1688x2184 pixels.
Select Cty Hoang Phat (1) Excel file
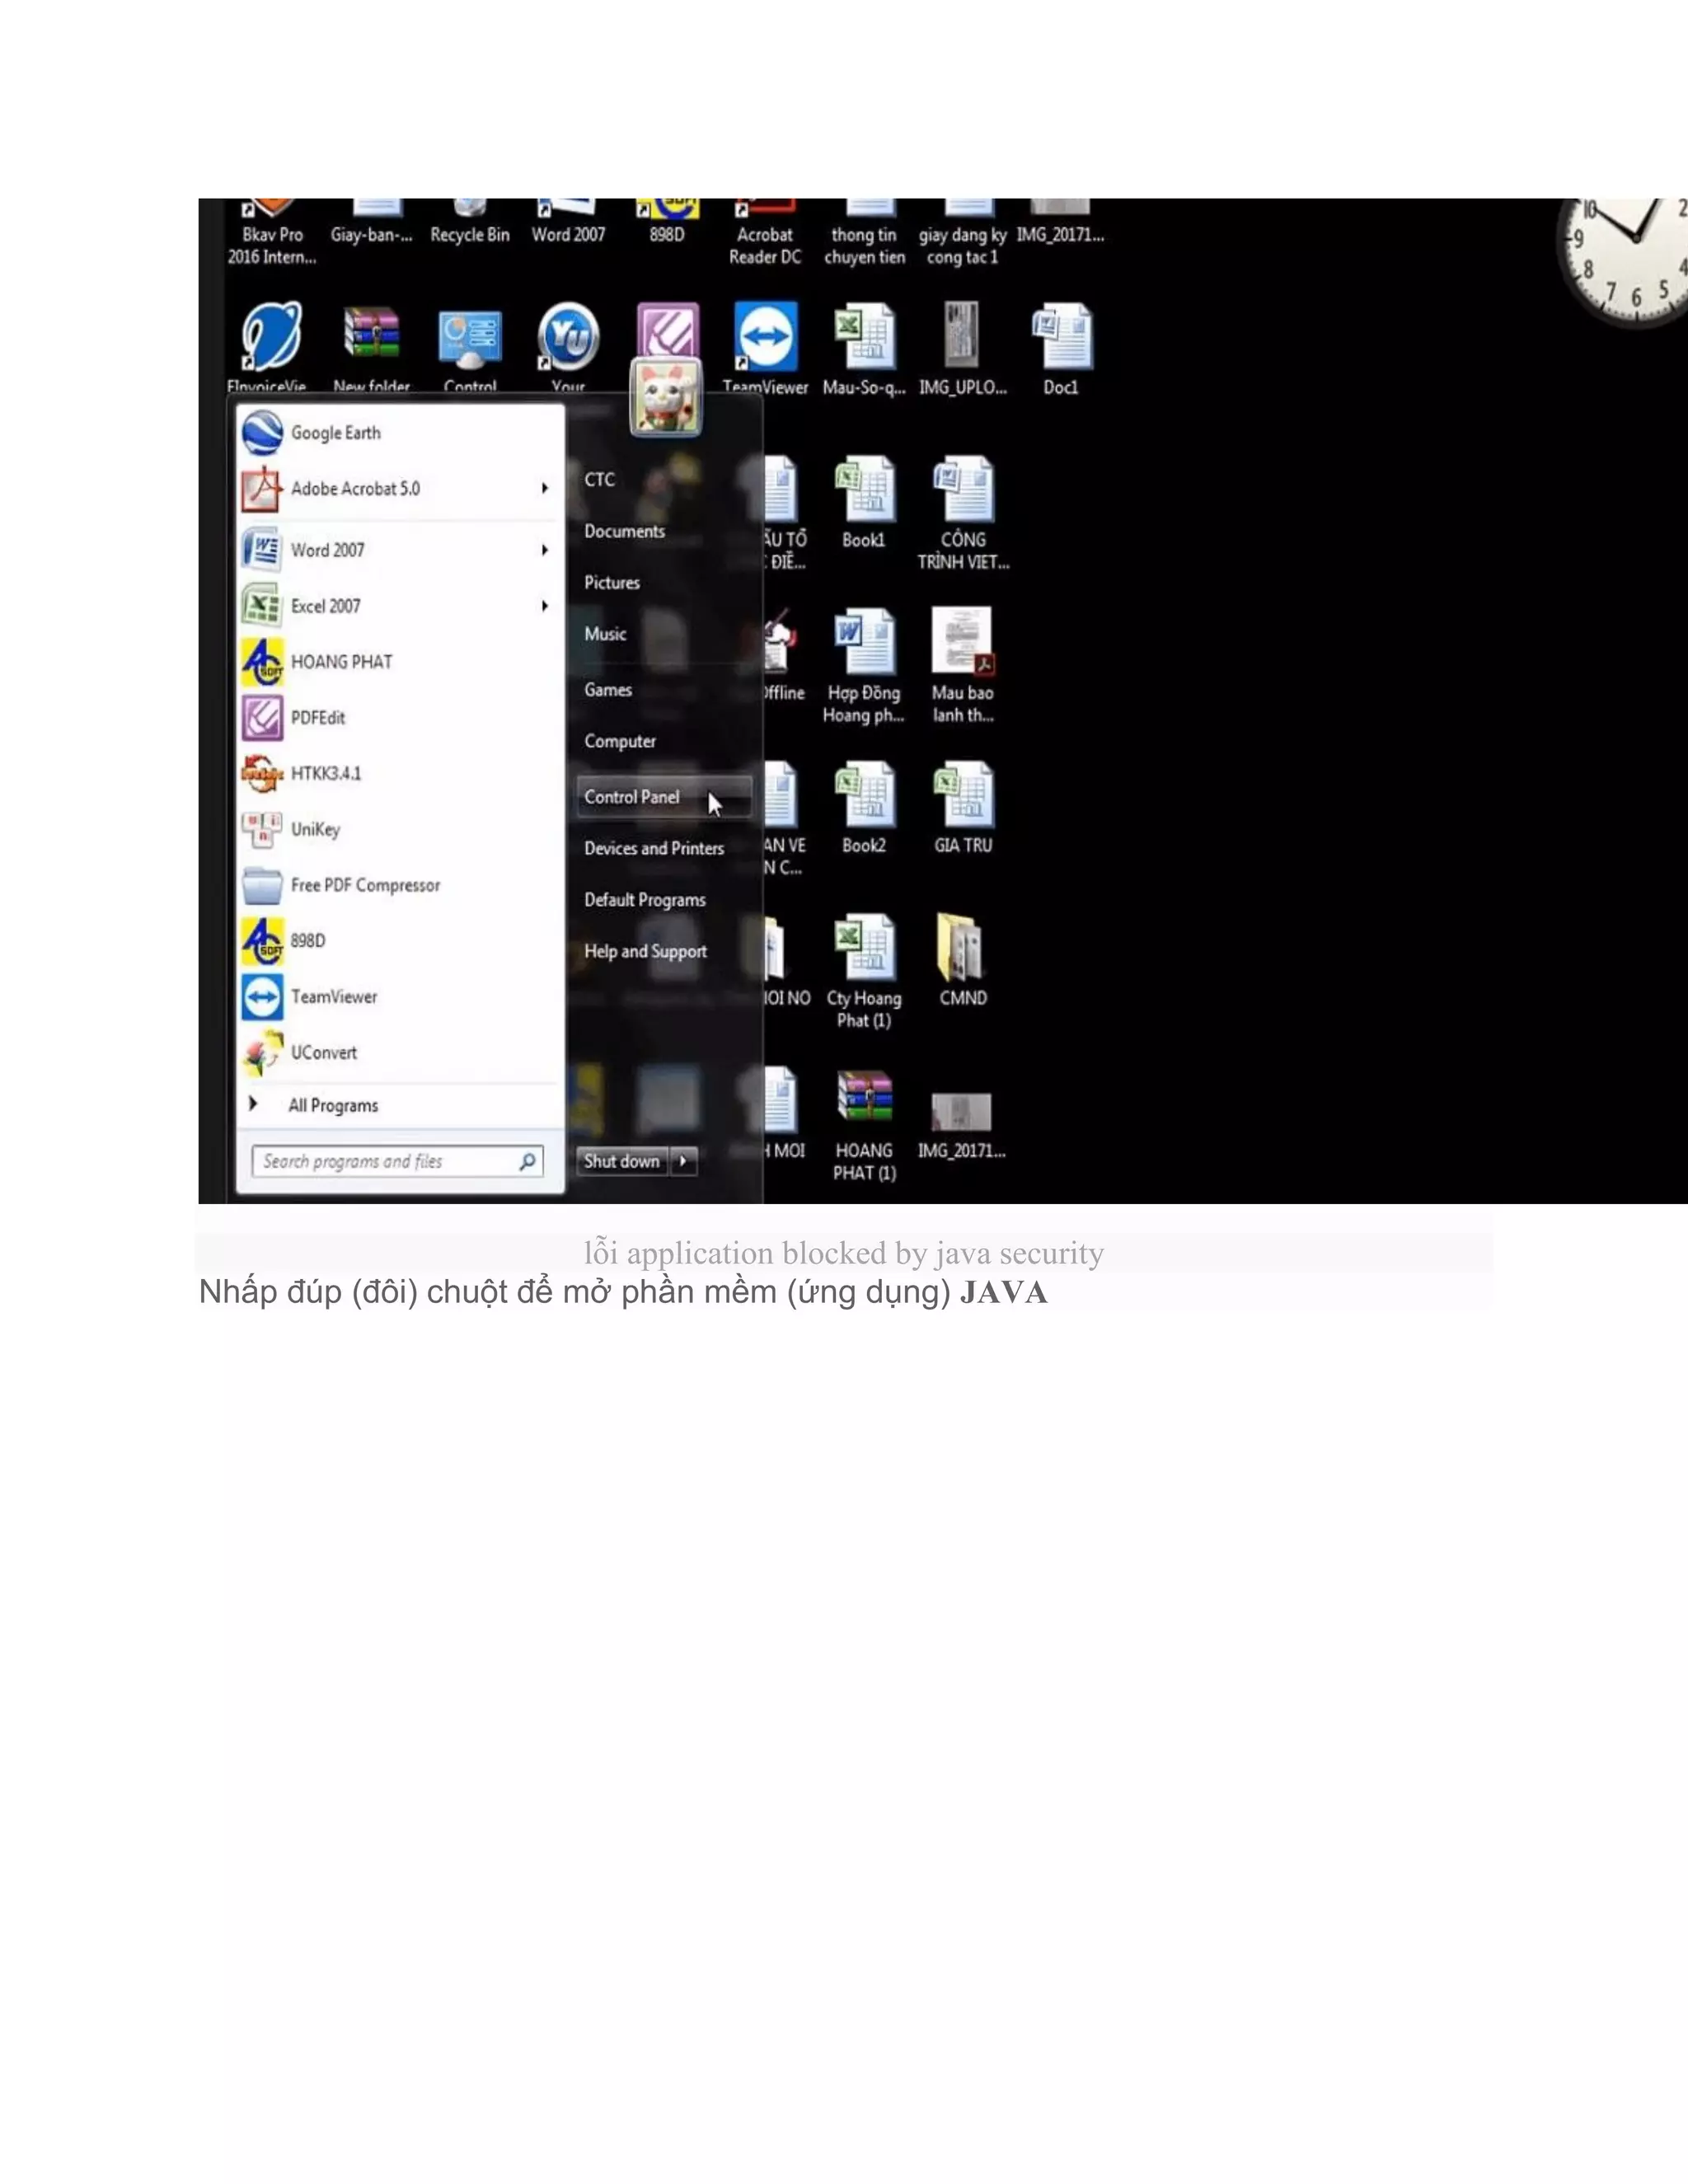[864, 971]
